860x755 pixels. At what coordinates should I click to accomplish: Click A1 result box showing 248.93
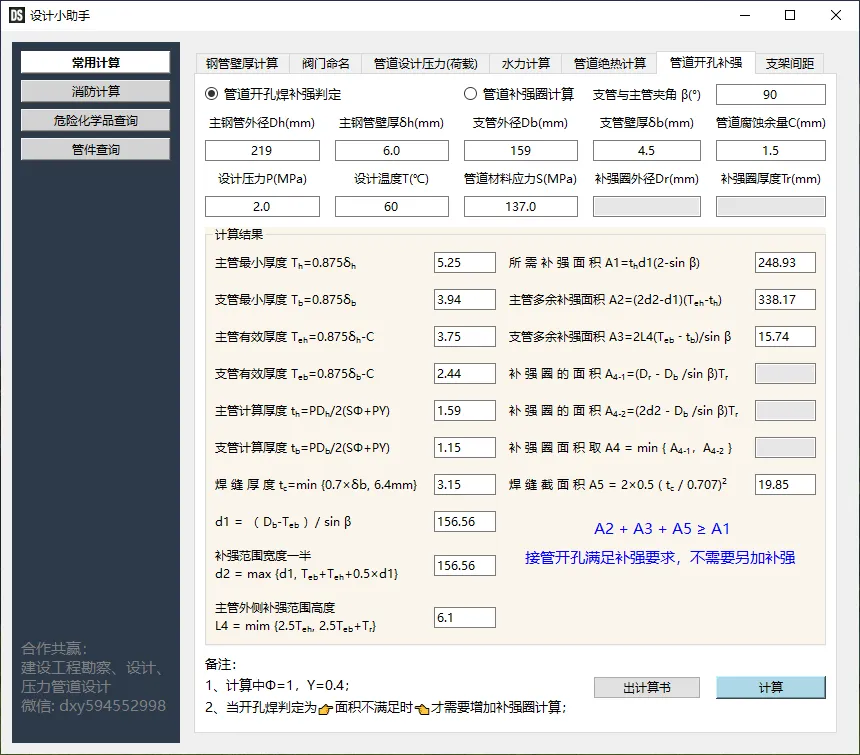coord(785,263)
